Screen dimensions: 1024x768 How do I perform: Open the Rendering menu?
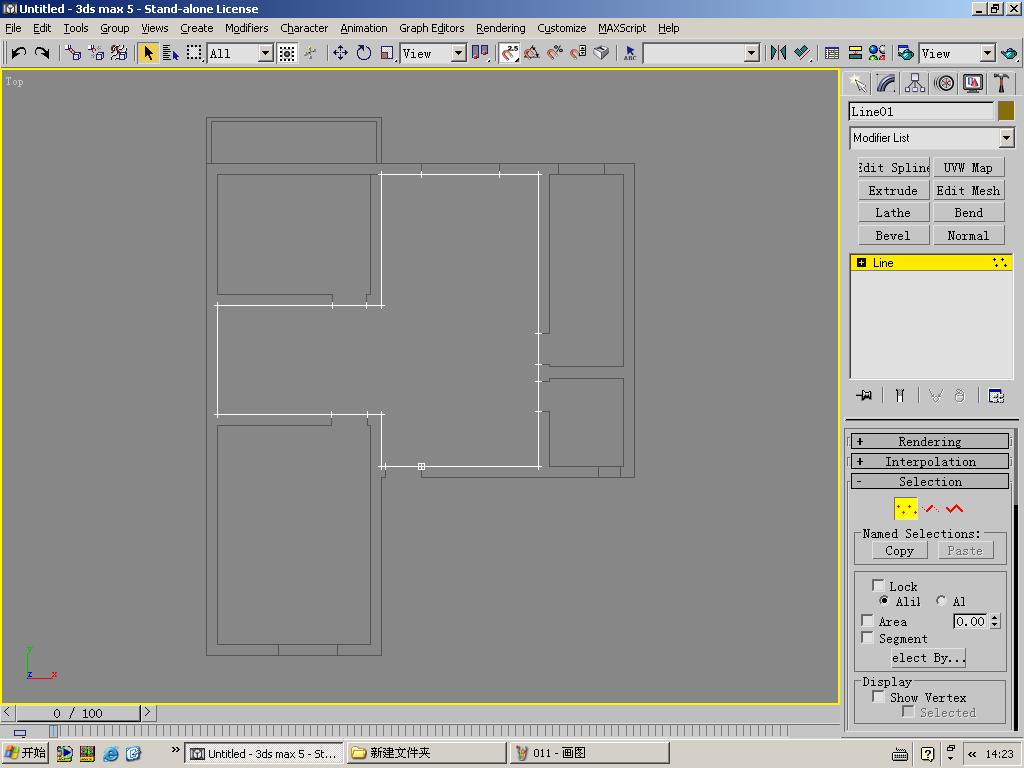[500, 28]
